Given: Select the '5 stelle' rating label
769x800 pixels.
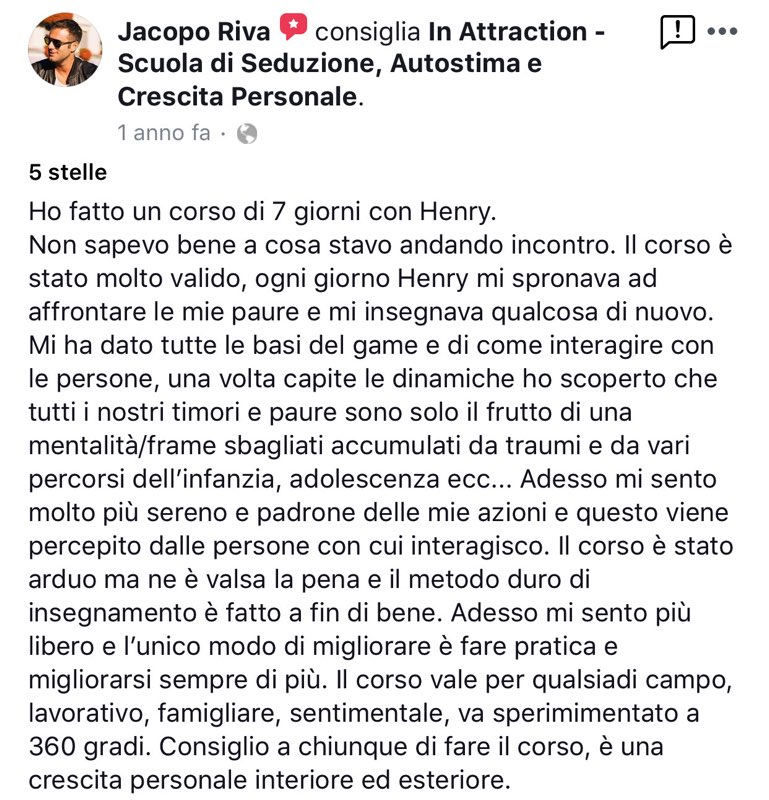Looking at the screenshot, I should (68, 172).
